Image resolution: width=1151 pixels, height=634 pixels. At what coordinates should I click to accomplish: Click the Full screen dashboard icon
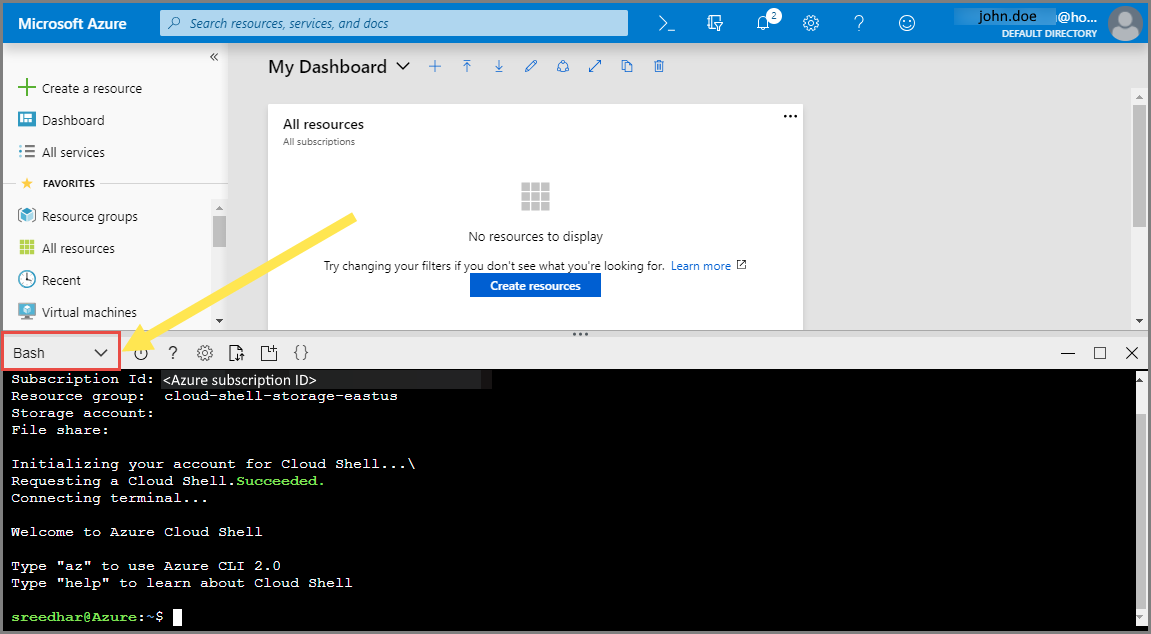(x=595, y=66)
